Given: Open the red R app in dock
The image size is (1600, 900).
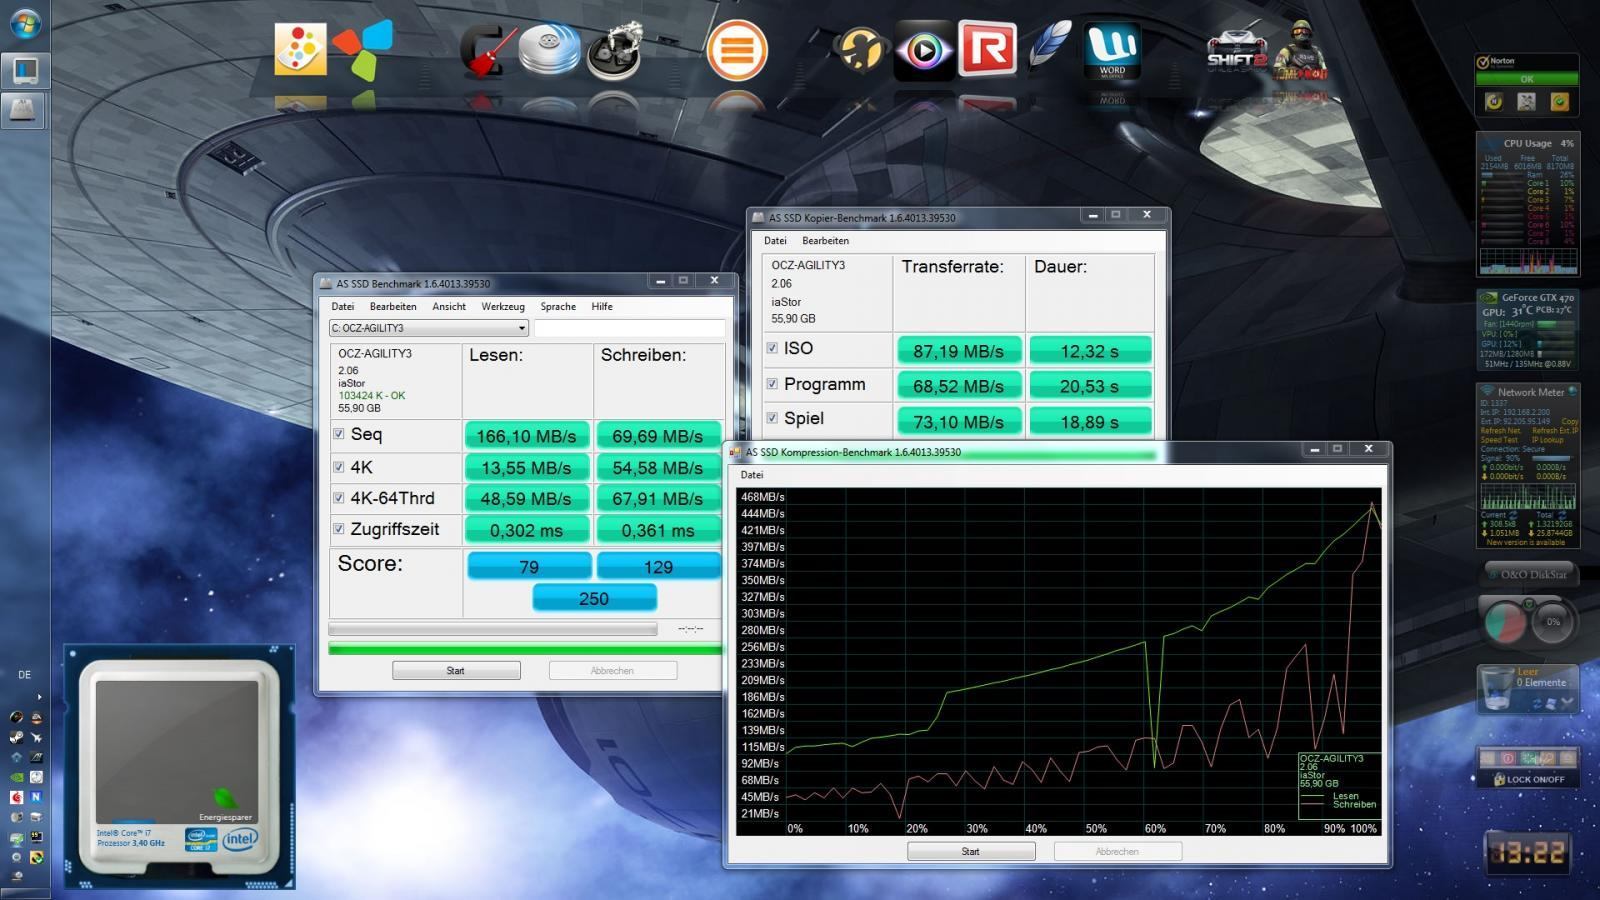Looking at the screenshot, I should pos(986,49).
